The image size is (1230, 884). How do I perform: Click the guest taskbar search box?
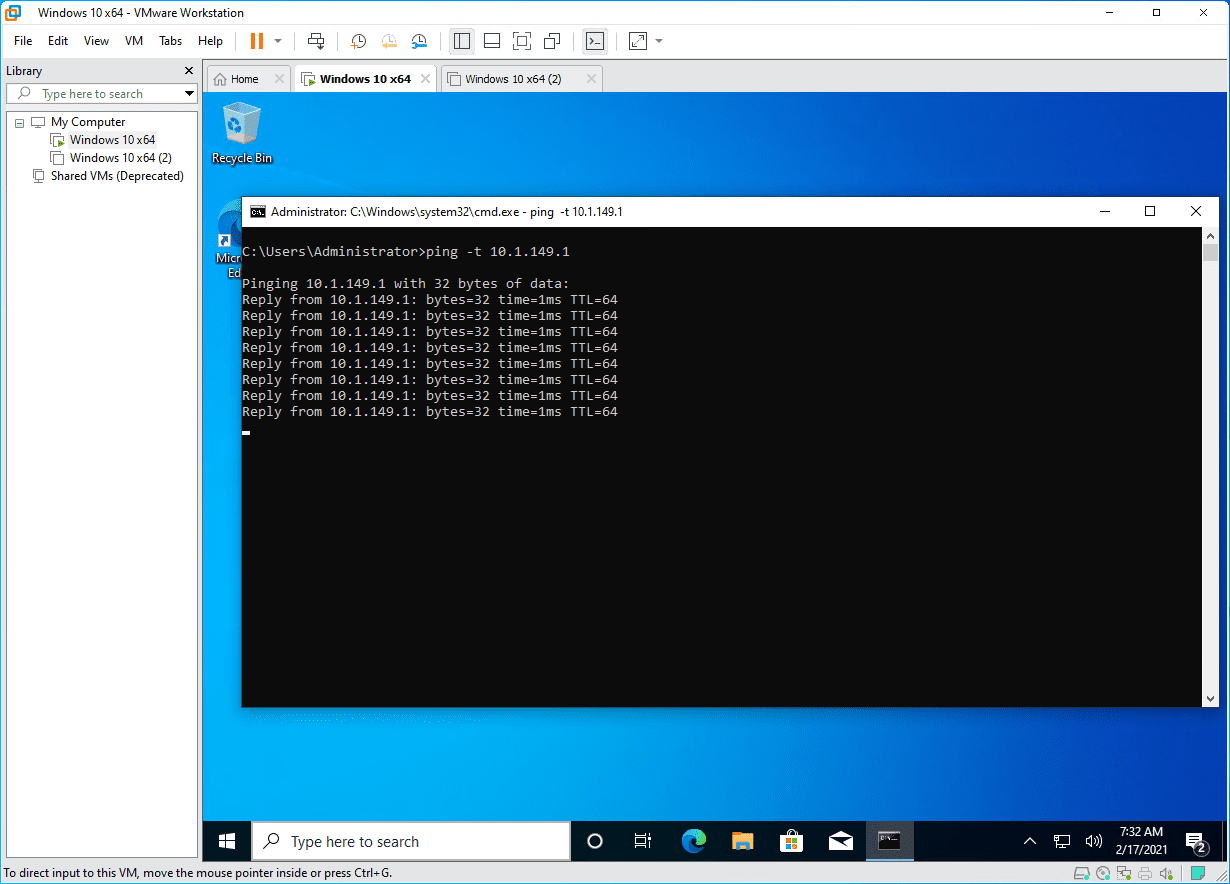[x=410, y=841]
